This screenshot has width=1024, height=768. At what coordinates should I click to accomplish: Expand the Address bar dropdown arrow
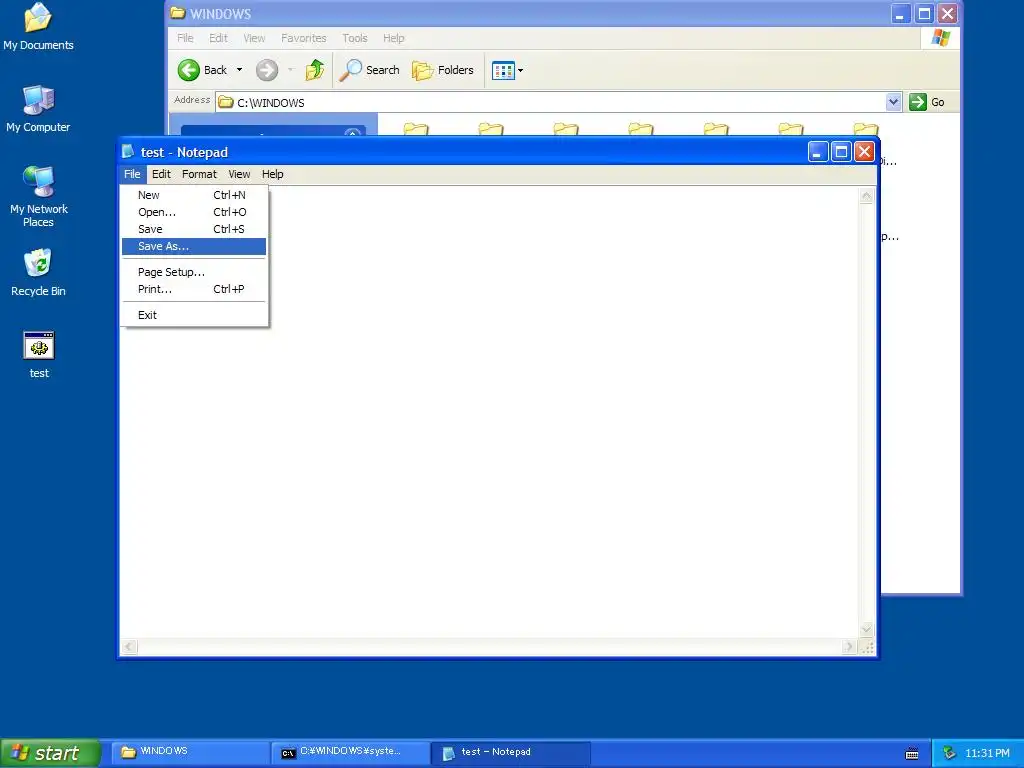[893, 102]
